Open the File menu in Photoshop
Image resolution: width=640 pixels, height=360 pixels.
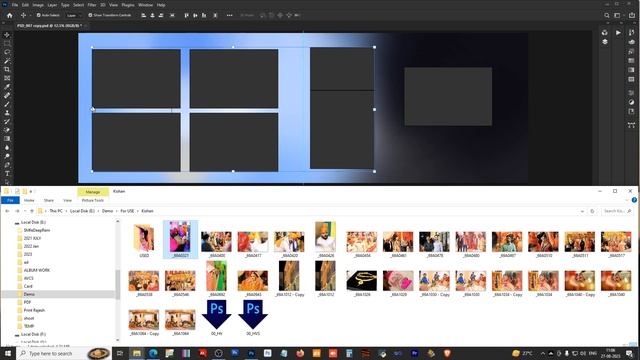[x=15, y=5]
